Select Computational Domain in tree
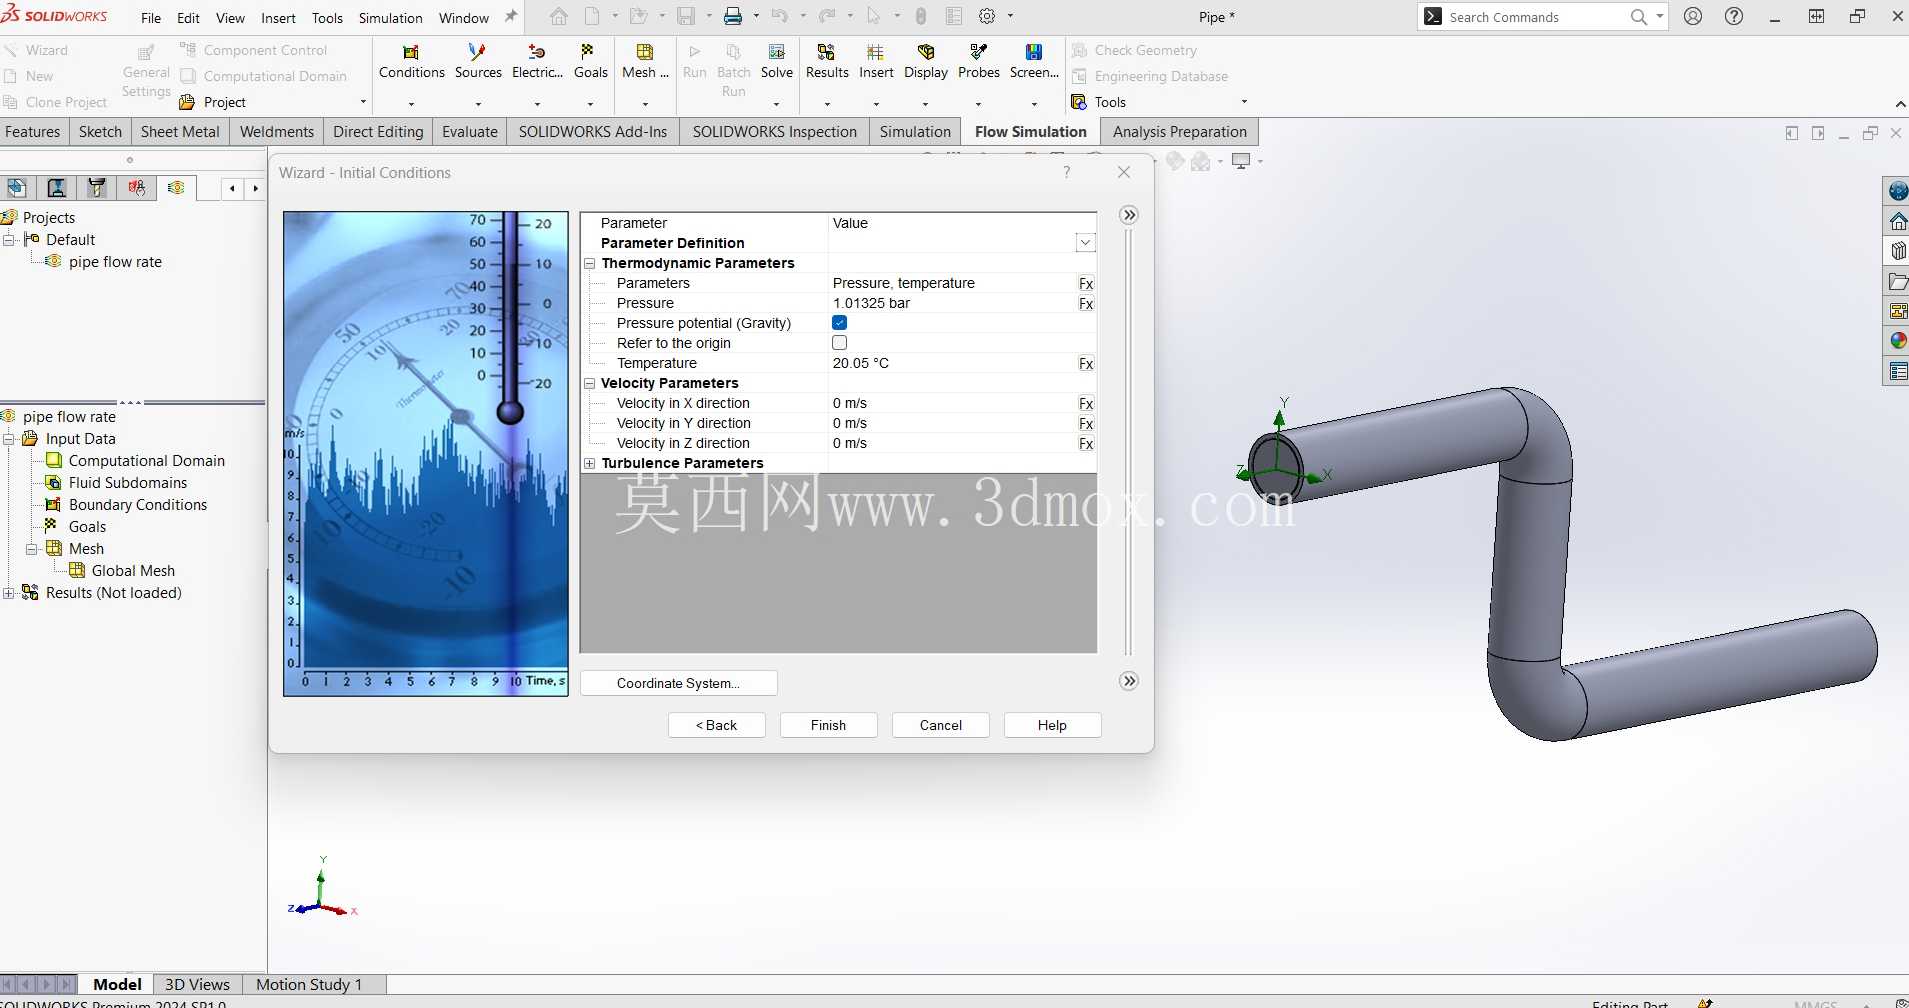 click(146, 461)
